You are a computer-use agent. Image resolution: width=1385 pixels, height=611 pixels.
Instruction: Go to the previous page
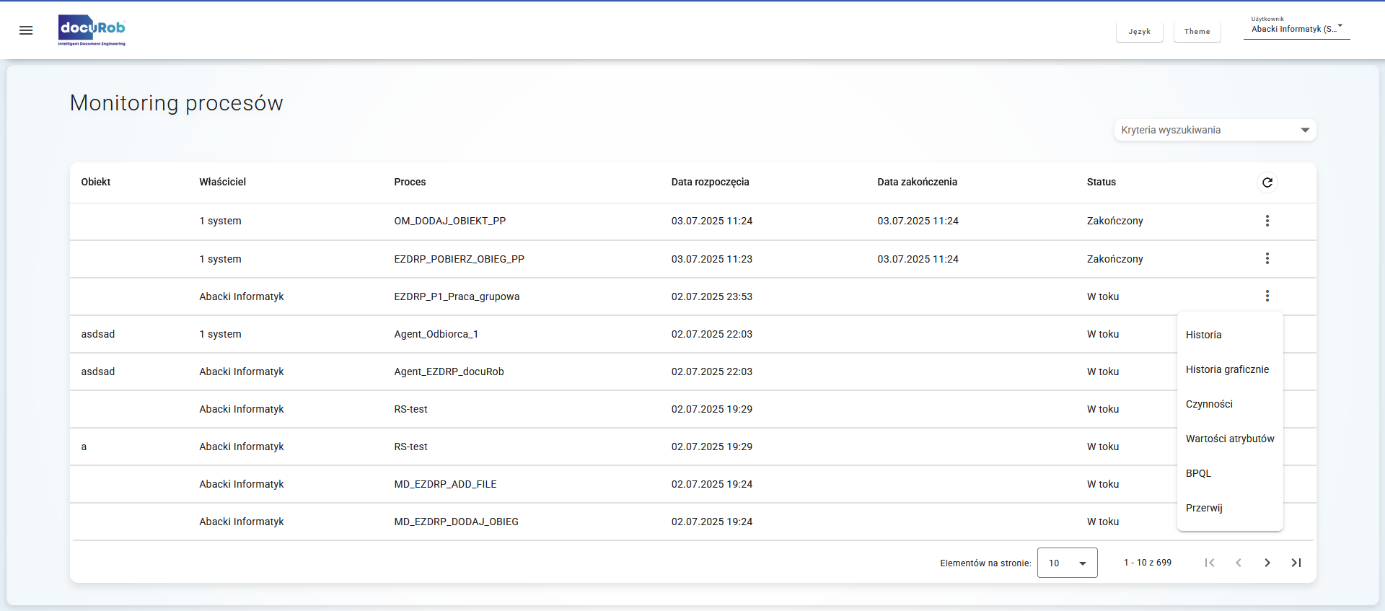click(1238, 563)
